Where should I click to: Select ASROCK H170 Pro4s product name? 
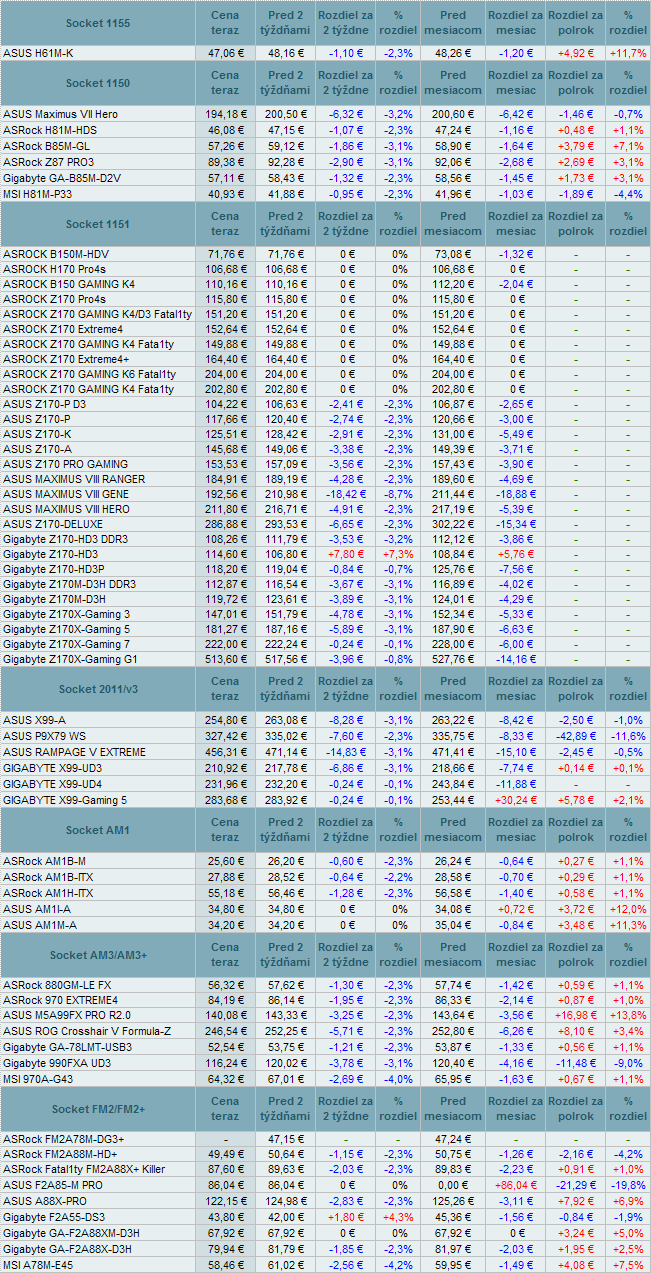click(55, 269)
